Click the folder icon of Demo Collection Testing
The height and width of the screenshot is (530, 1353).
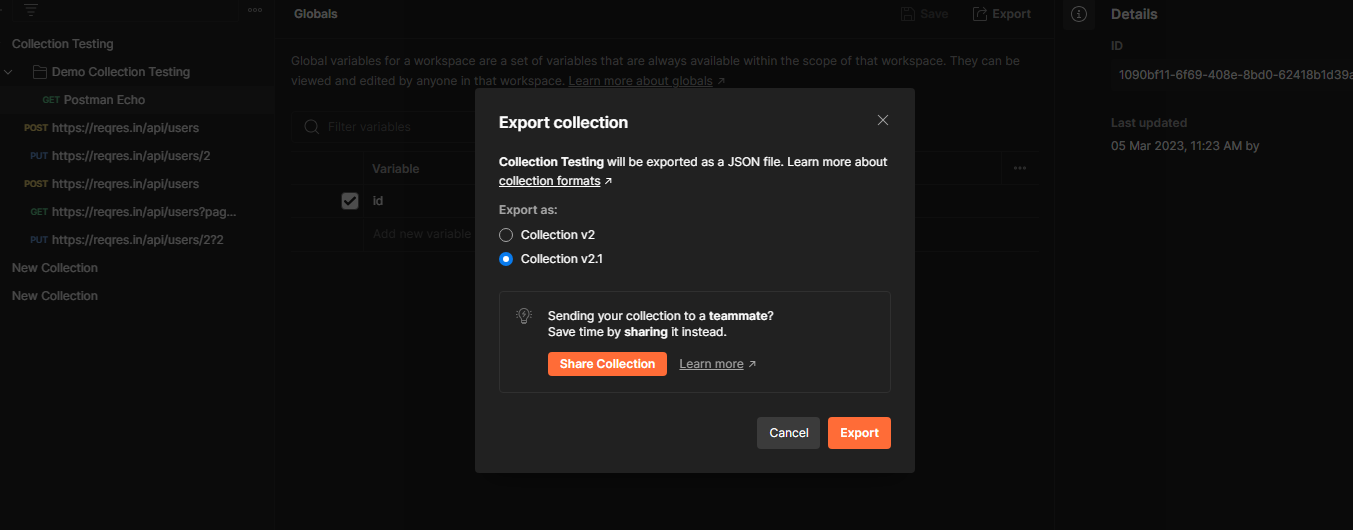40,72
